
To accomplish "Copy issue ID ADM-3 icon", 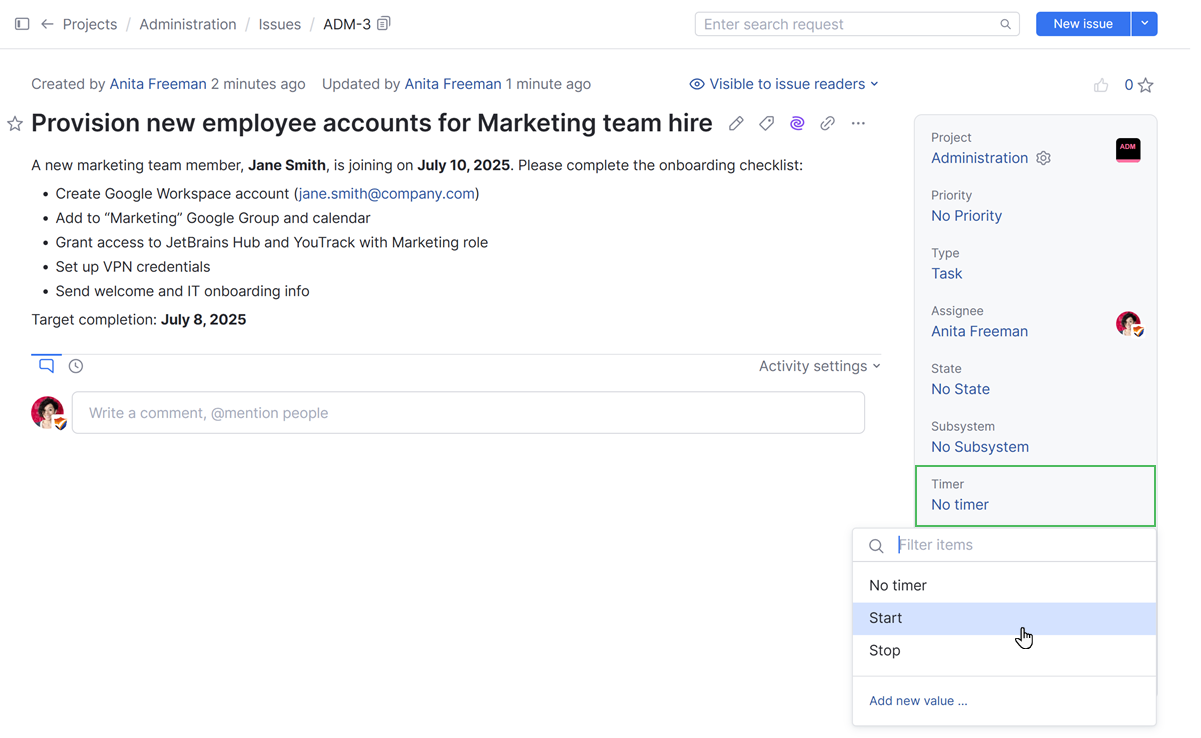I will pos(384,24).
